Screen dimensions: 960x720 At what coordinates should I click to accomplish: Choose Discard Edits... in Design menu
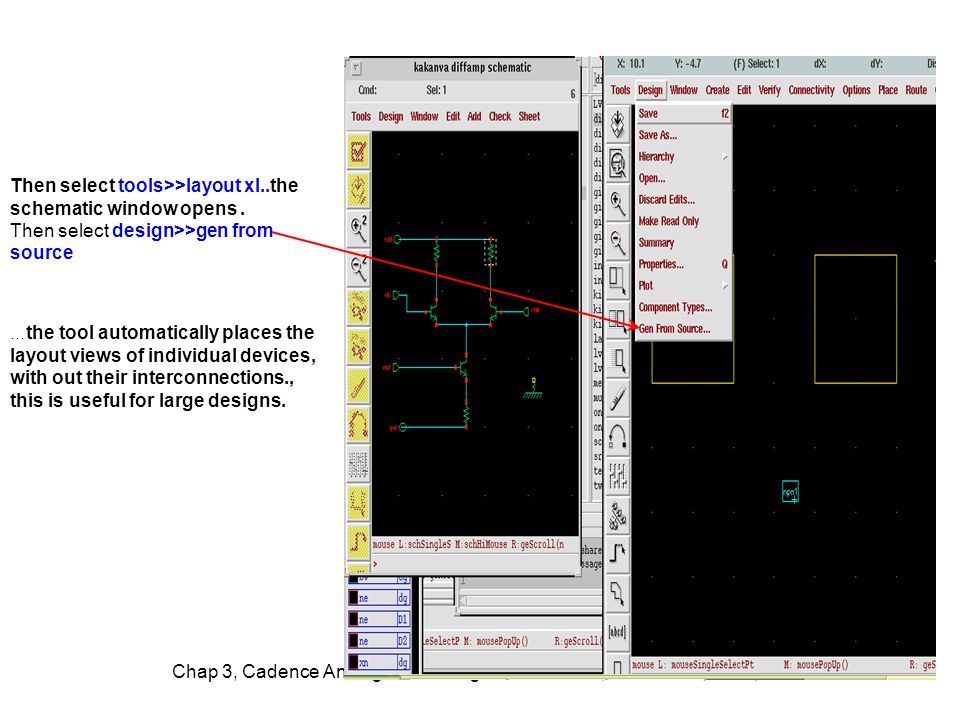(x=683, y=200)
